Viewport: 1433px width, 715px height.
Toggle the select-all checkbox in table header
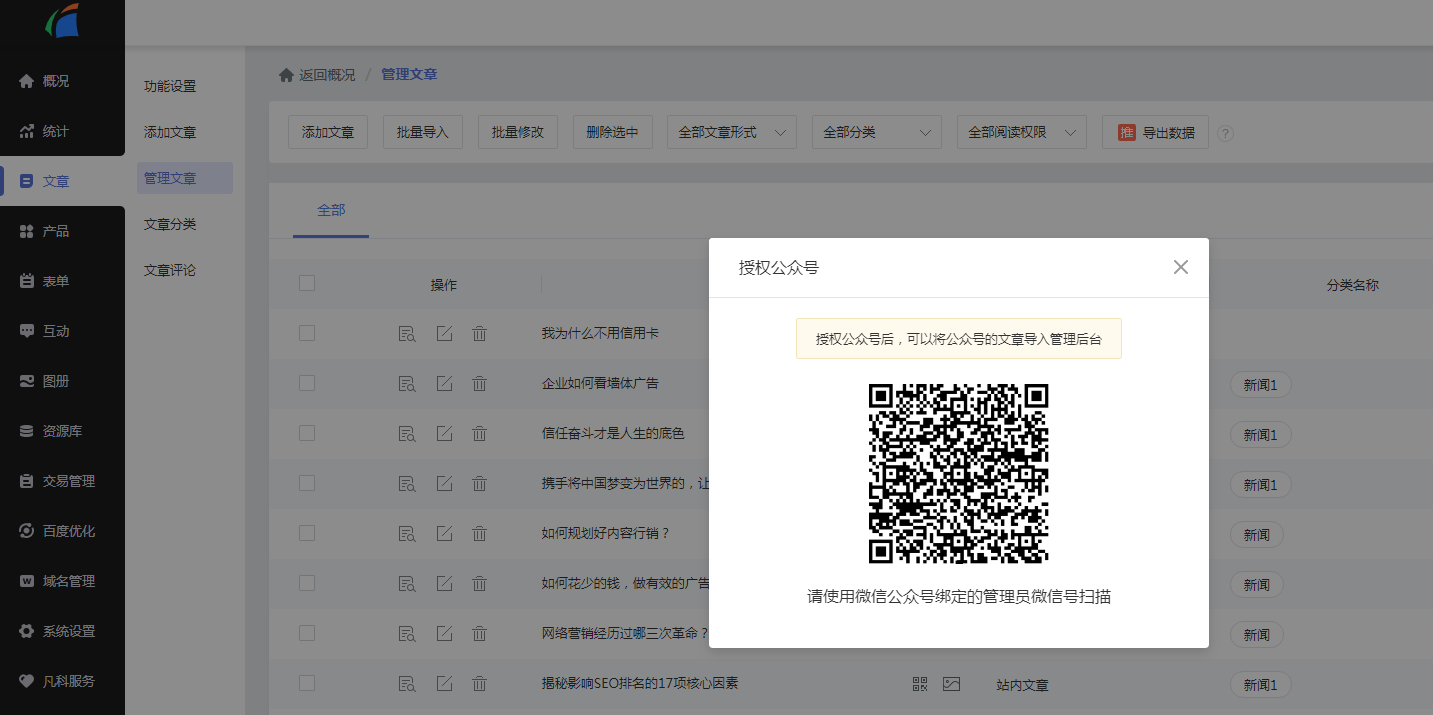pyautogui.click(x=307, y=283)
